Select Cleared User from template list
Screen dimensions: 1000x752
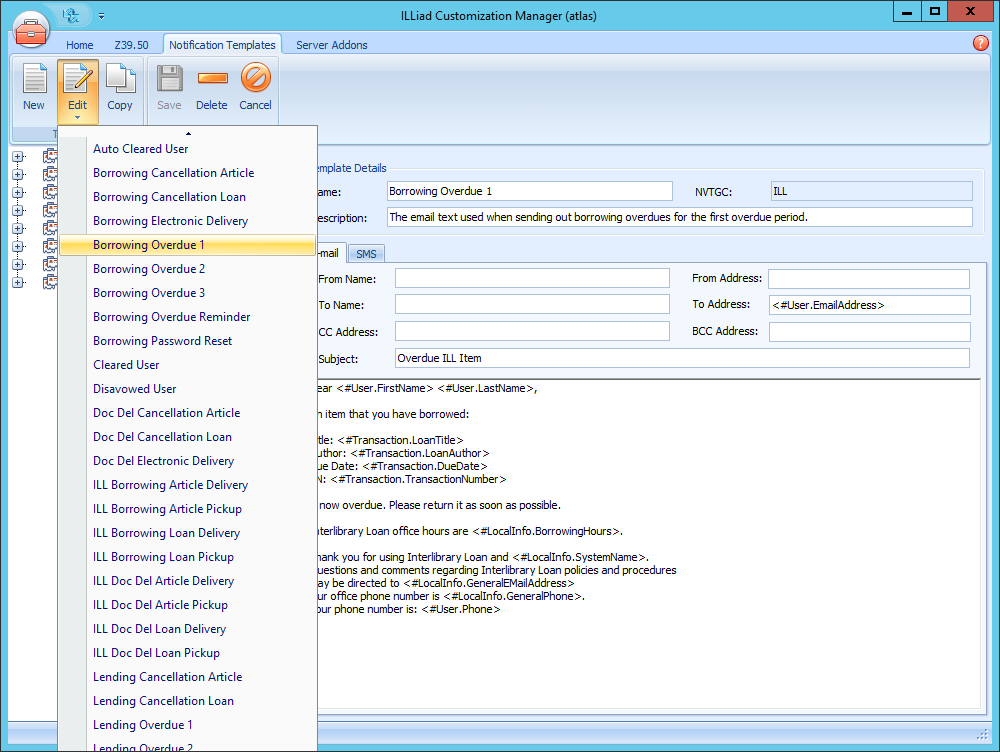tap(125, 364)
